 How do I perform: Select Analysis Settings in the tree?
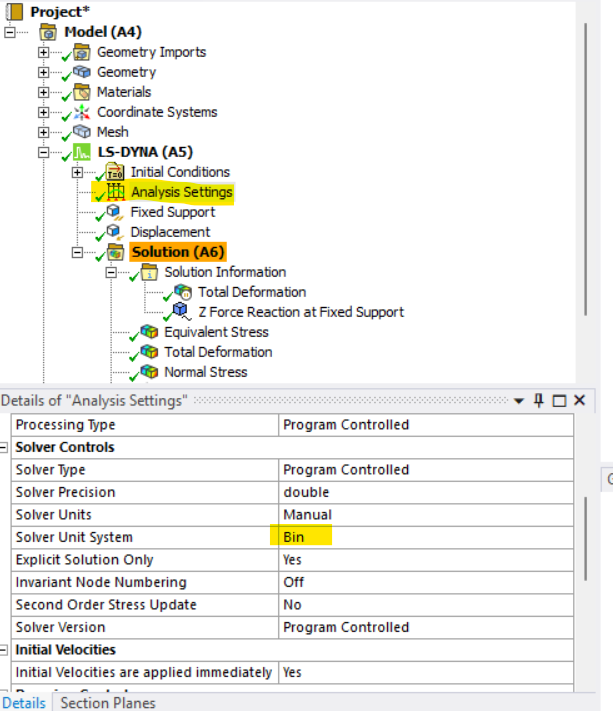181,192
